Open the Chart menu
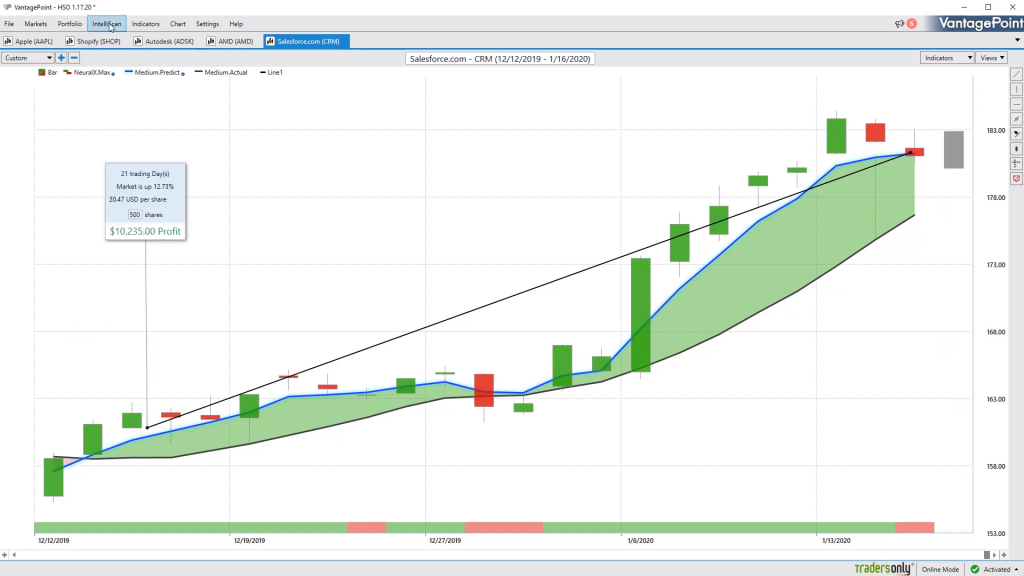This screenshot has height=576, width=1024. 178,24
